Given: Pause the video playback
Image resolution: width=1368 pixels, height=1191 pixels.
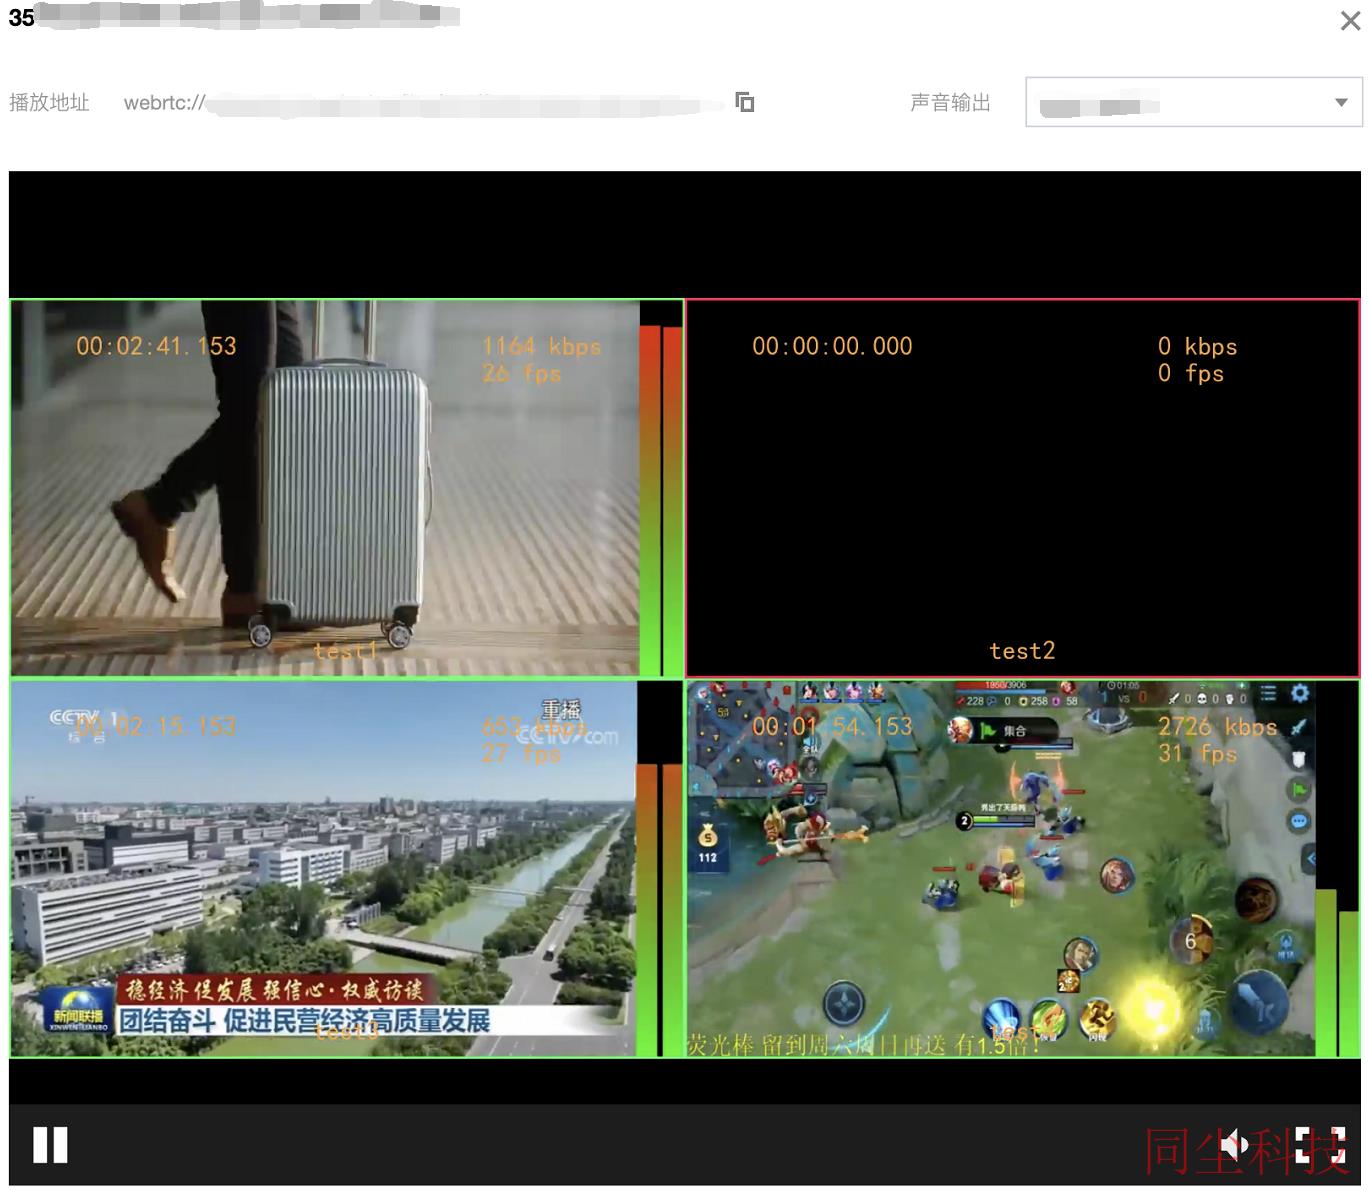Looking at the screenshot, I should 50,1145.
